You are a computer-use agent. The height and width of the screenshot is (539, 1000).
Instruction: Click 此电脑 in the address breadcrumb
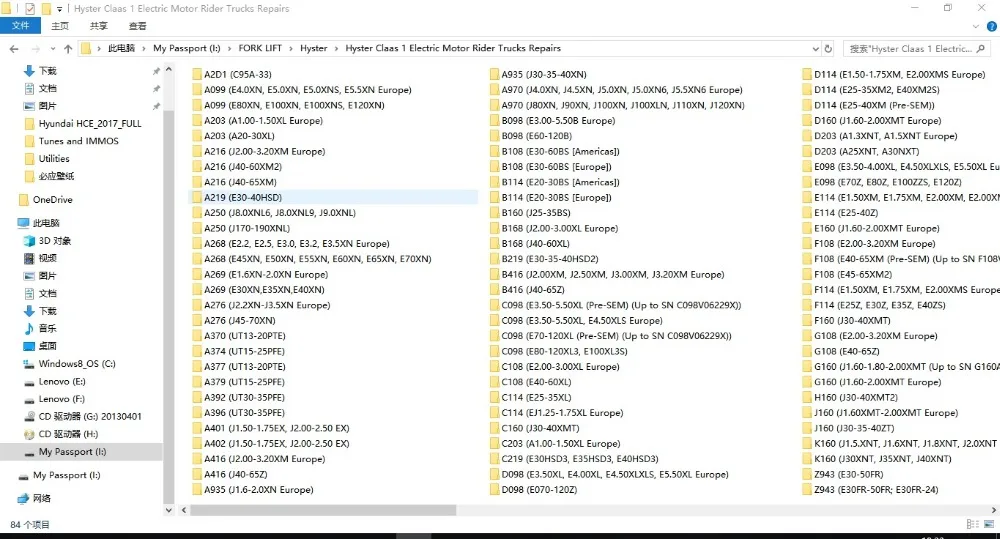click(x=121, y=48)
